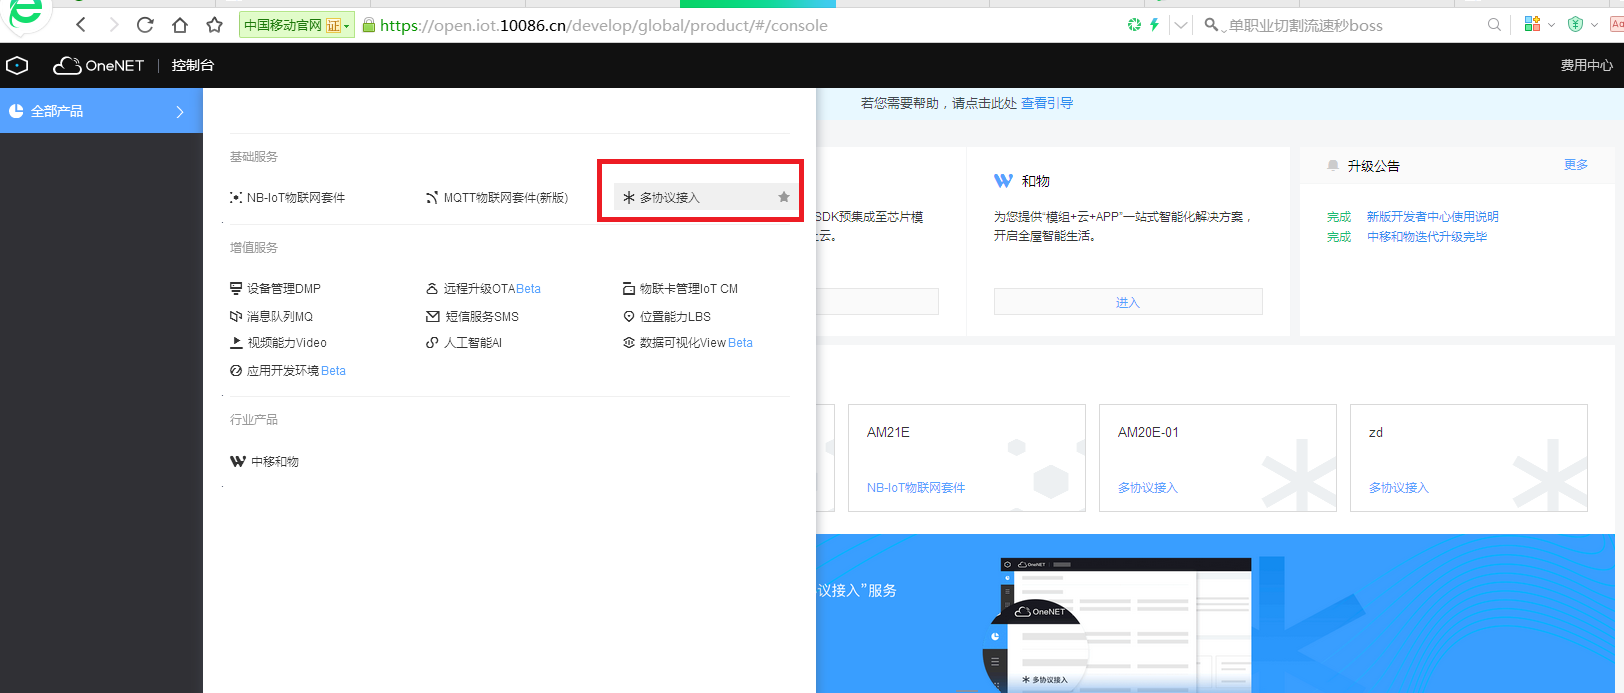This screenshot has height=693, width=1624.
Task: Select MQTT物联网套件(新版) menu entry
Action: point(497,198)
